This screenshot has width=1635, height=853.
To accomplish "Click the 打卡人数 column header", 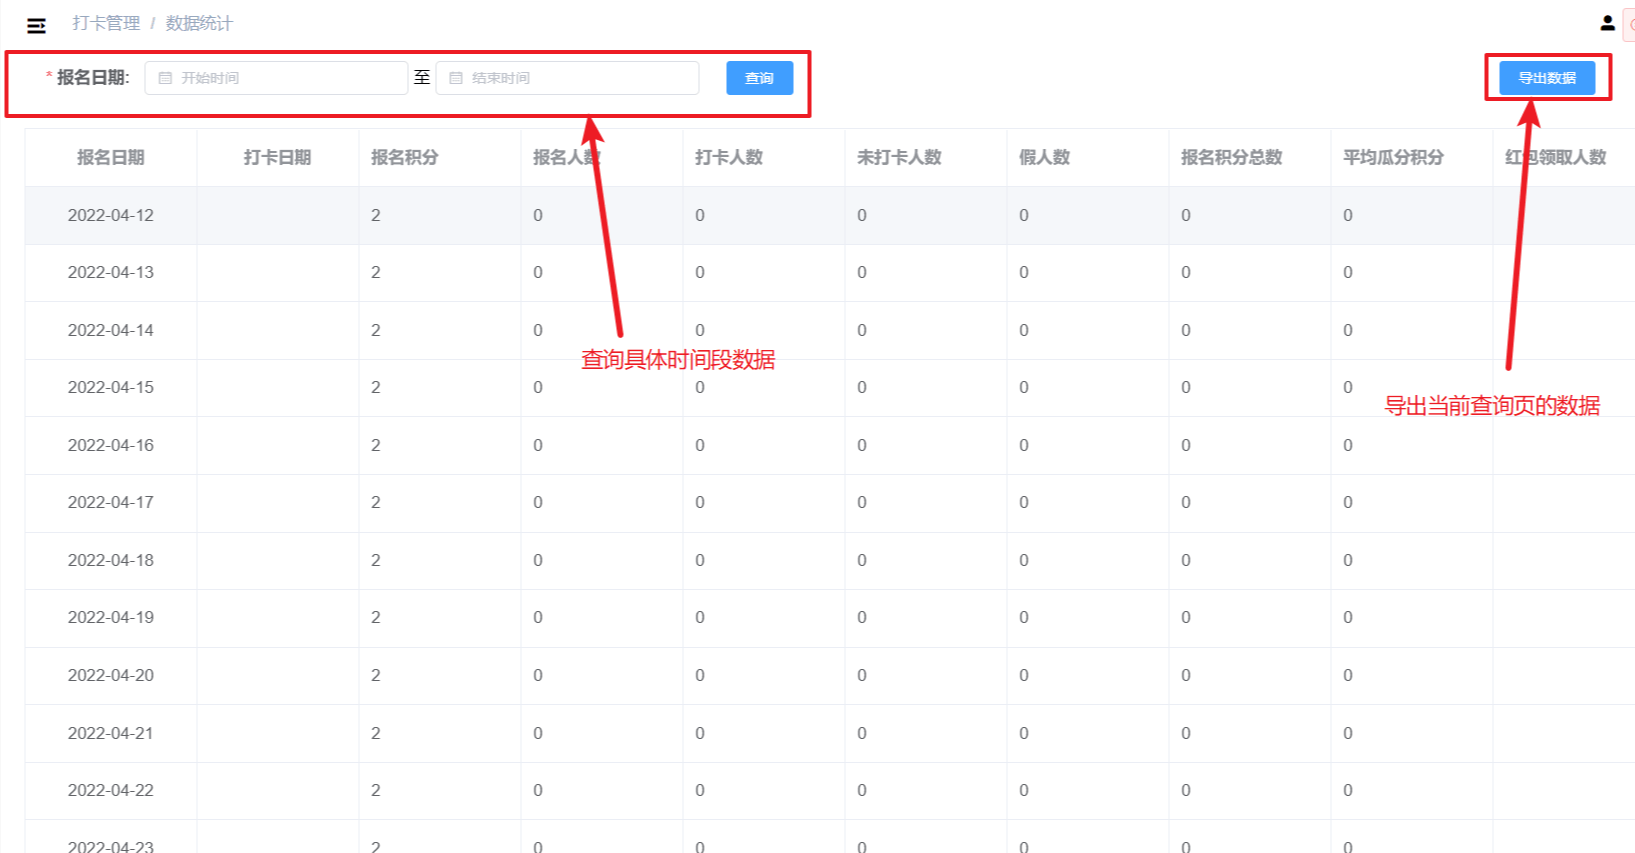I will (729, 157).
